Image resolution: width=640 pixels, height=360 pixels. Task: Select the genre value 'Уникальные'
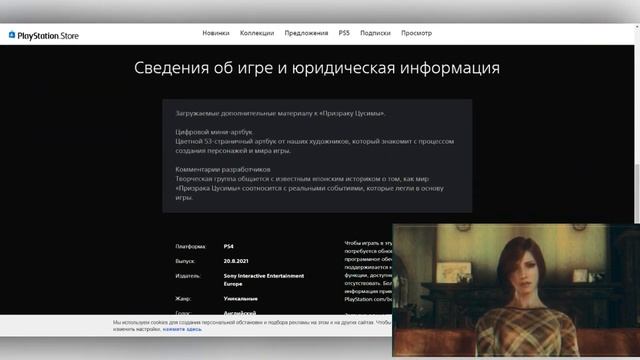point(240,299)
